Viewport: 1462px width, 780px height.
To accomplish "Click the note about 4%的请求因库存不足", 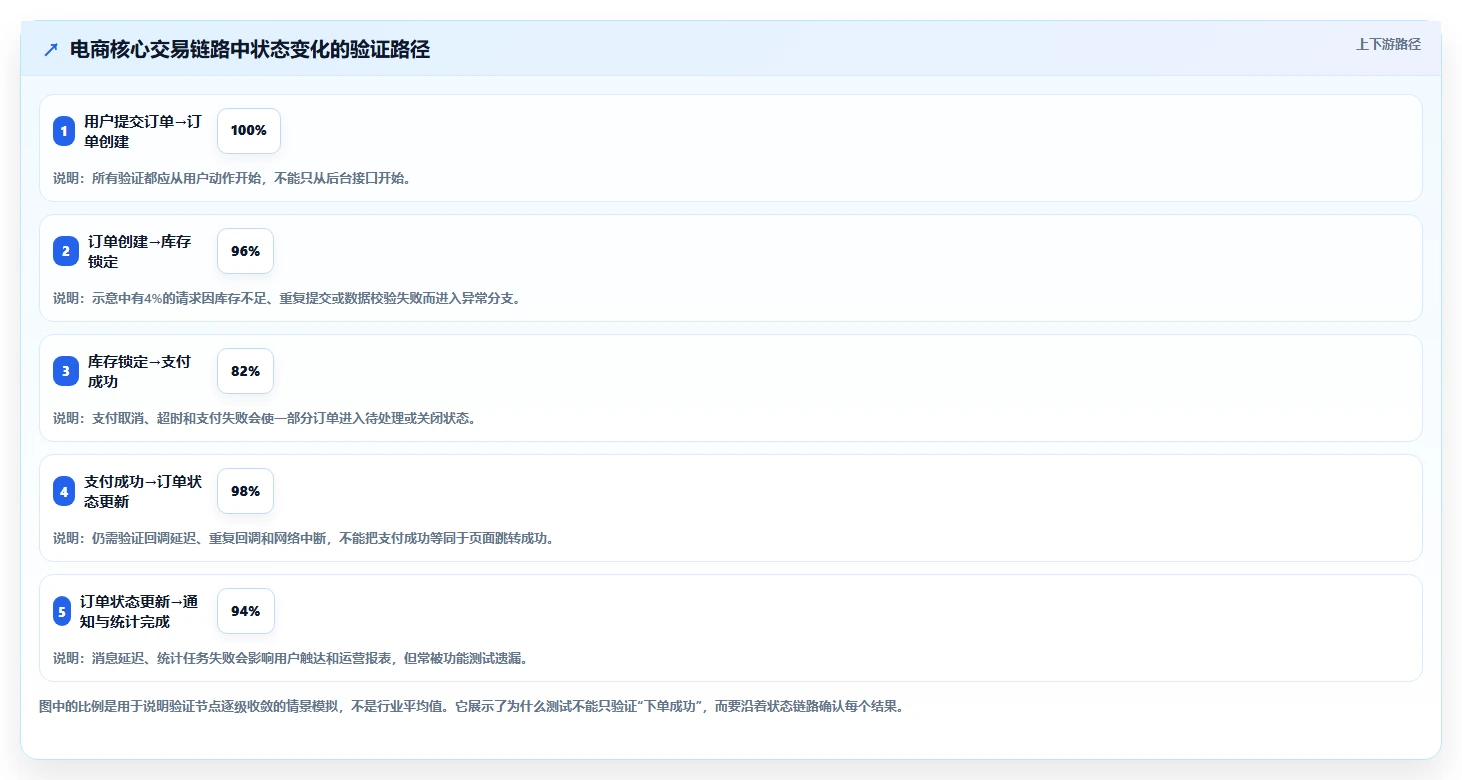I will pos(287,298).
